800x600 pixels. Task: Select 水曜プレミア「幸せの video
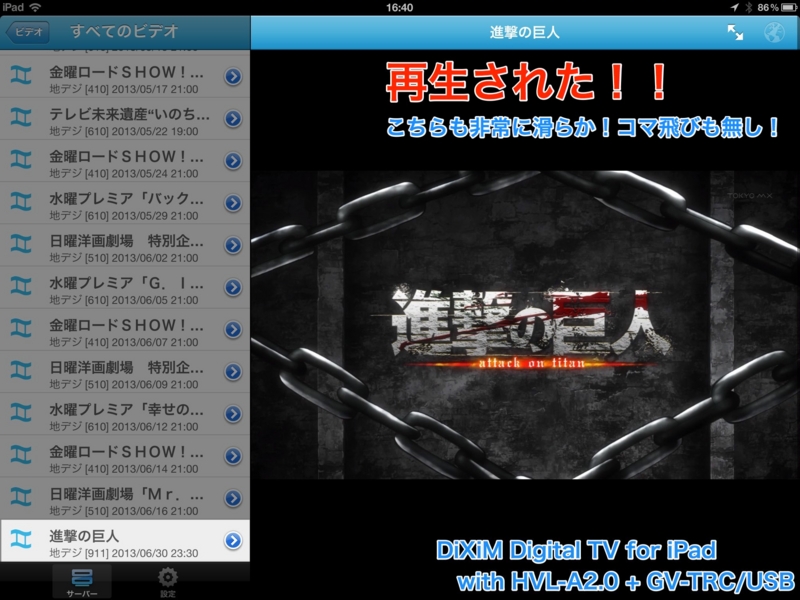[125, 414]
